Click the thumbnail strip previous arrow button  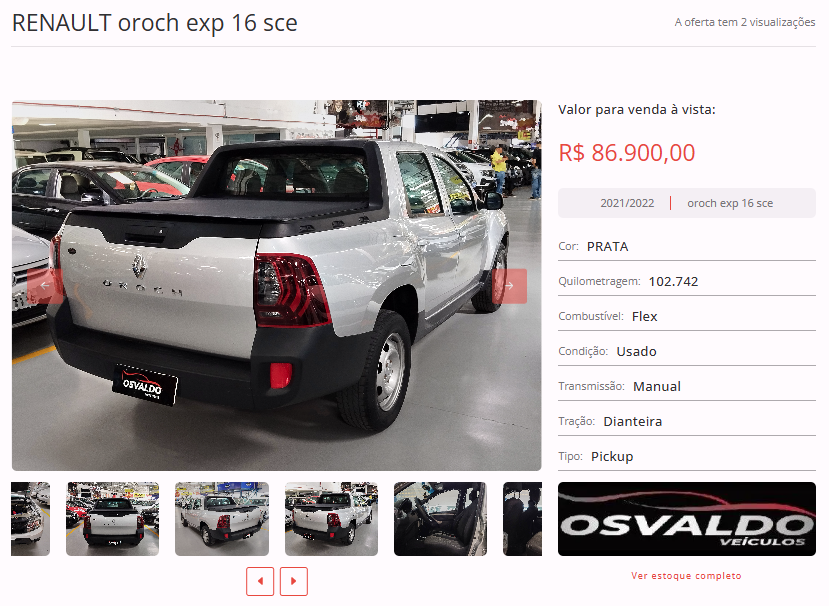coord(260,581)
